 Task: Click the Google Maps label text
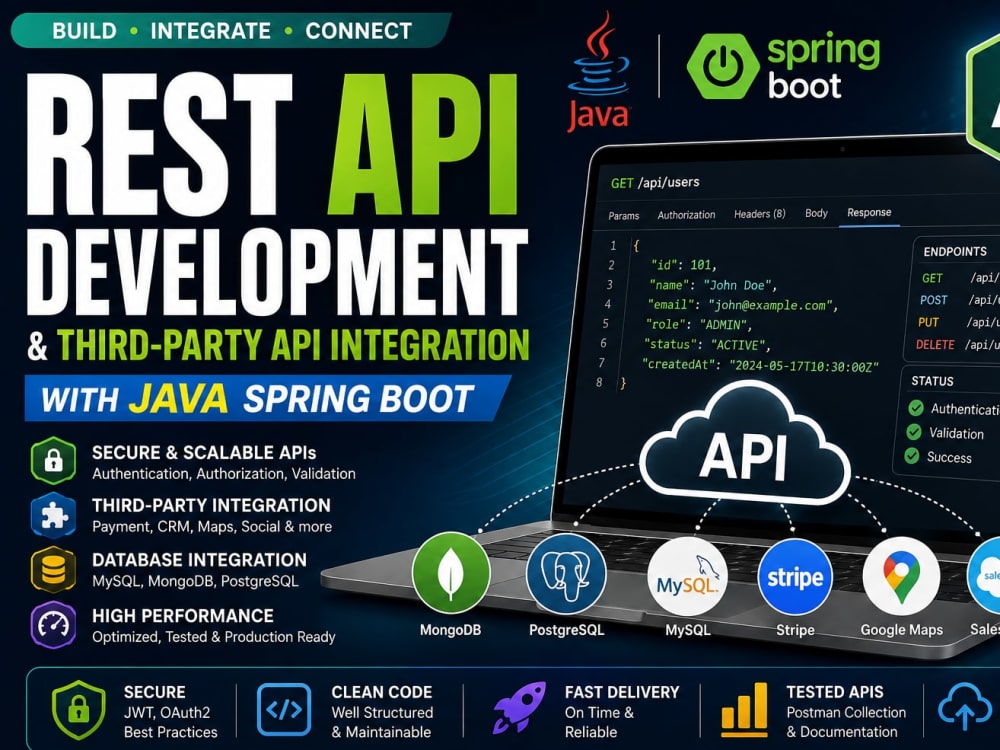tap(902, 630)
